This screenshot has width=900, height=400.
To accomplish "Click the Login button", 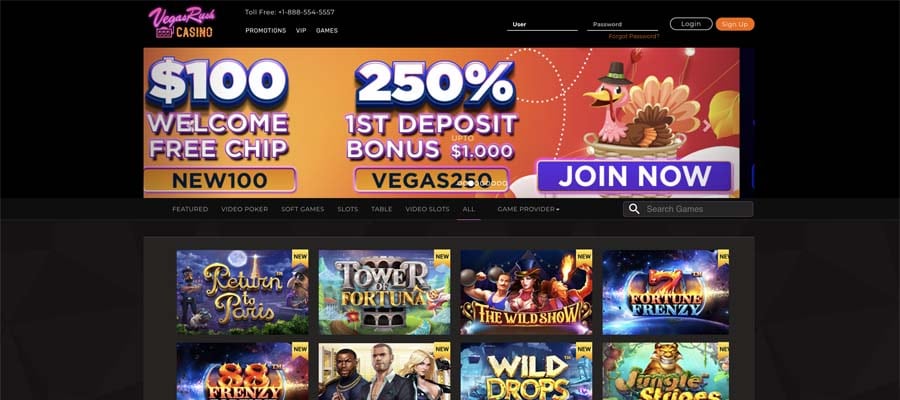I will point(691,24).
